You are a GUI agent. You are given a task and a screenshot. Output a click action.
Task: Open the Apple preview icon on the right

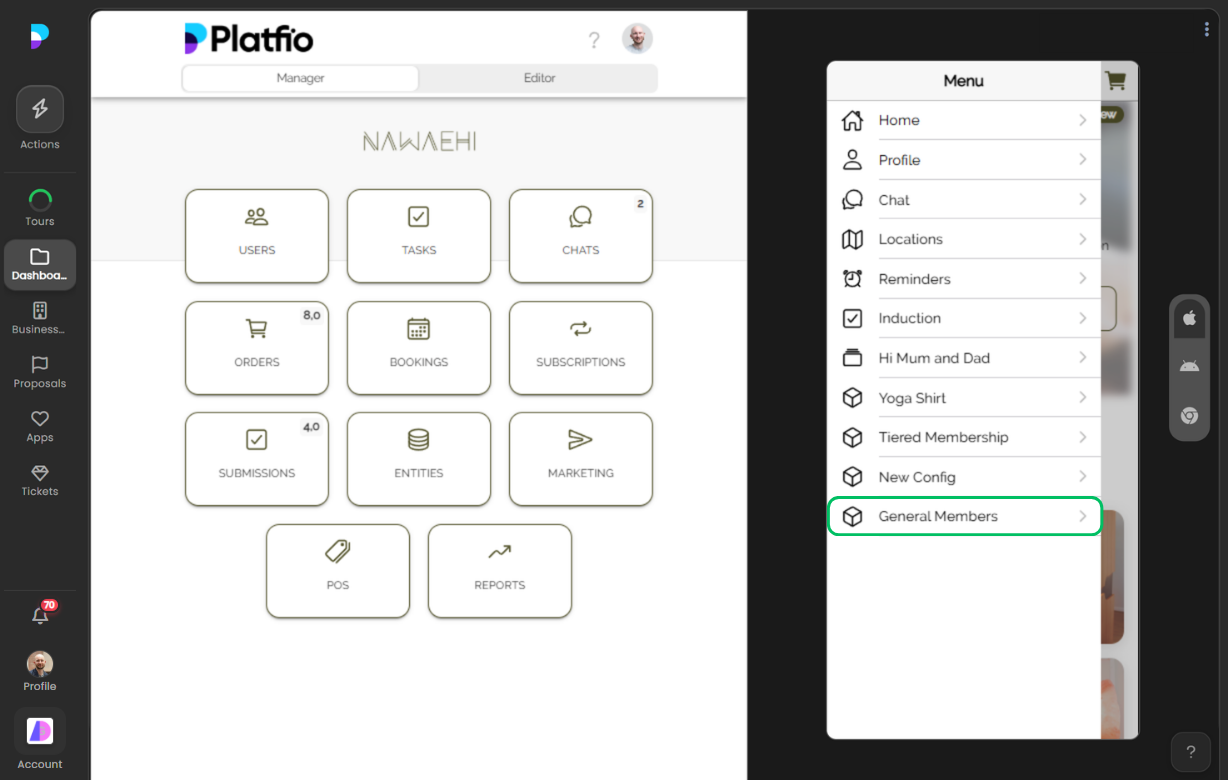point(1189,318)
